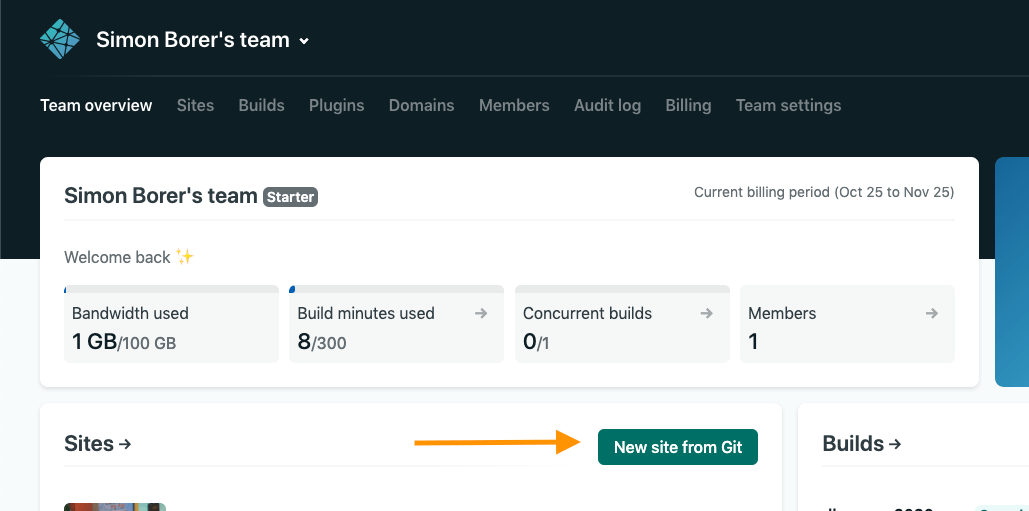
Task: View the Members tab
Action: 514,105
